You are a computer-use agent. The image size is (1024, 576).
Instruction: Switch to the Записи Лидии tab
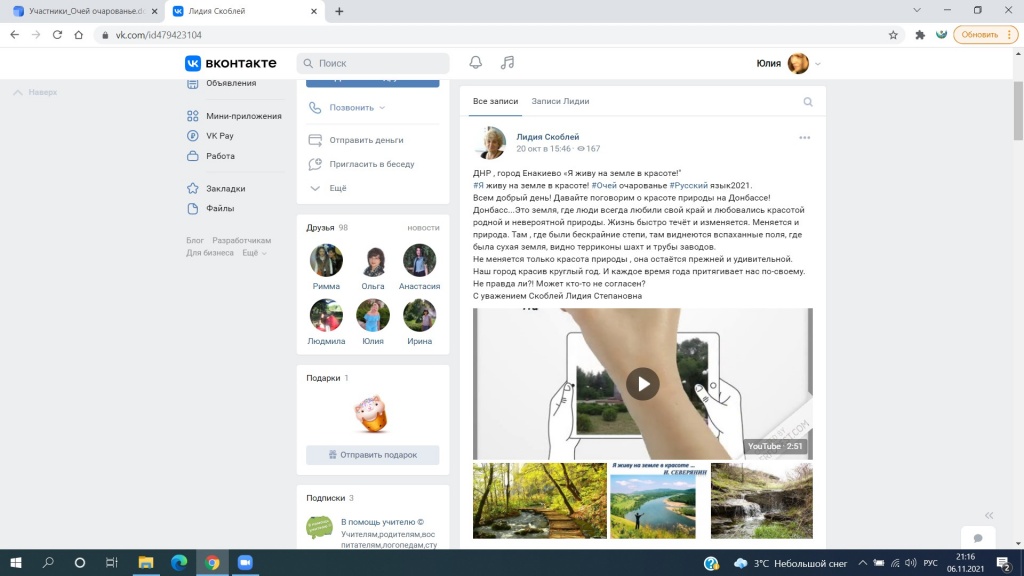coord(560,101)
